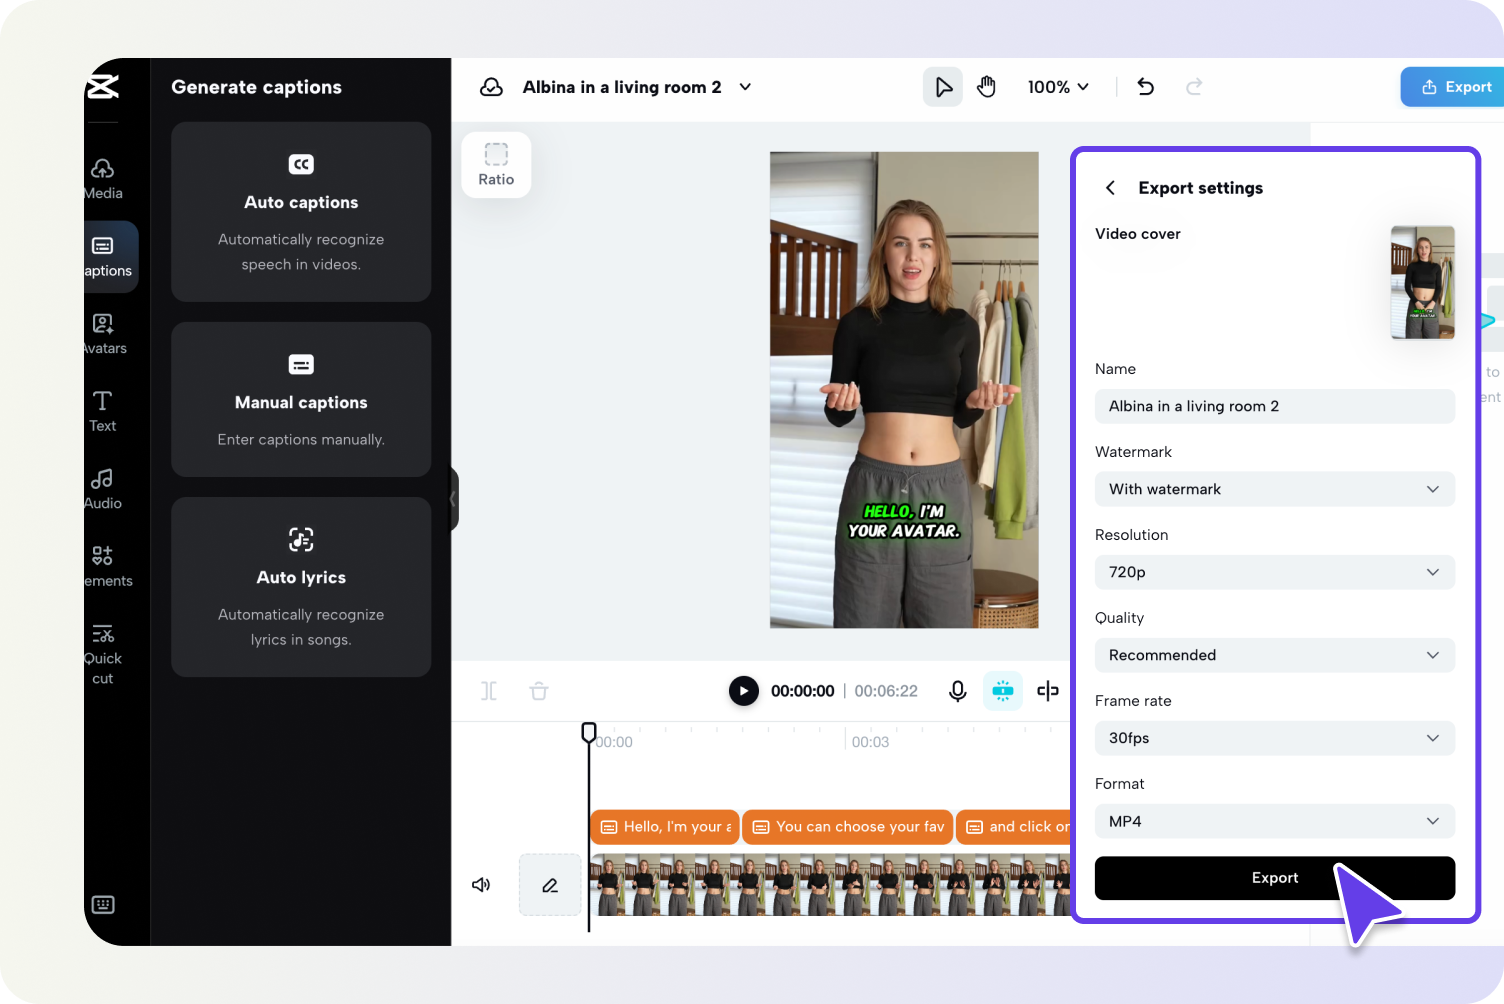Open keyboard shortcuts icon in sidebar

click(x=103, y=905)
